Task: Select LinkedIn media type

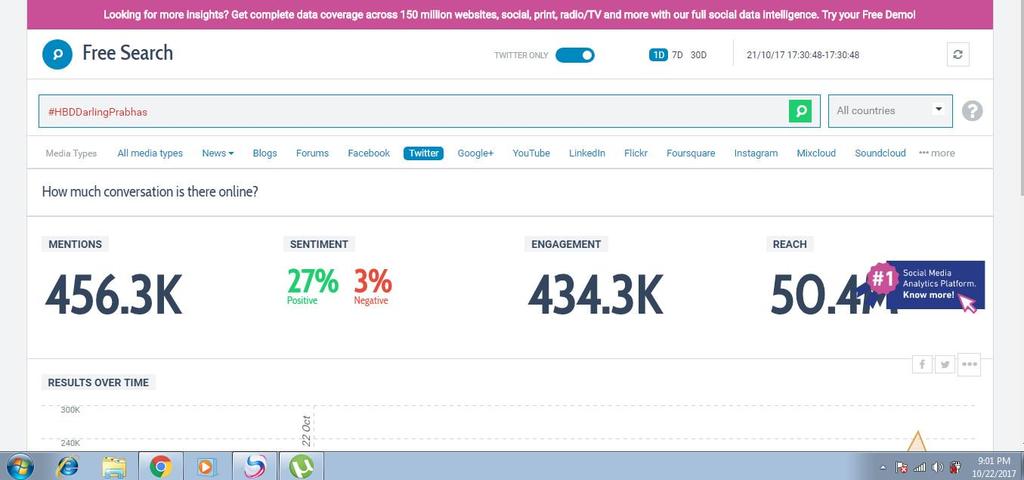Action: 586,153
